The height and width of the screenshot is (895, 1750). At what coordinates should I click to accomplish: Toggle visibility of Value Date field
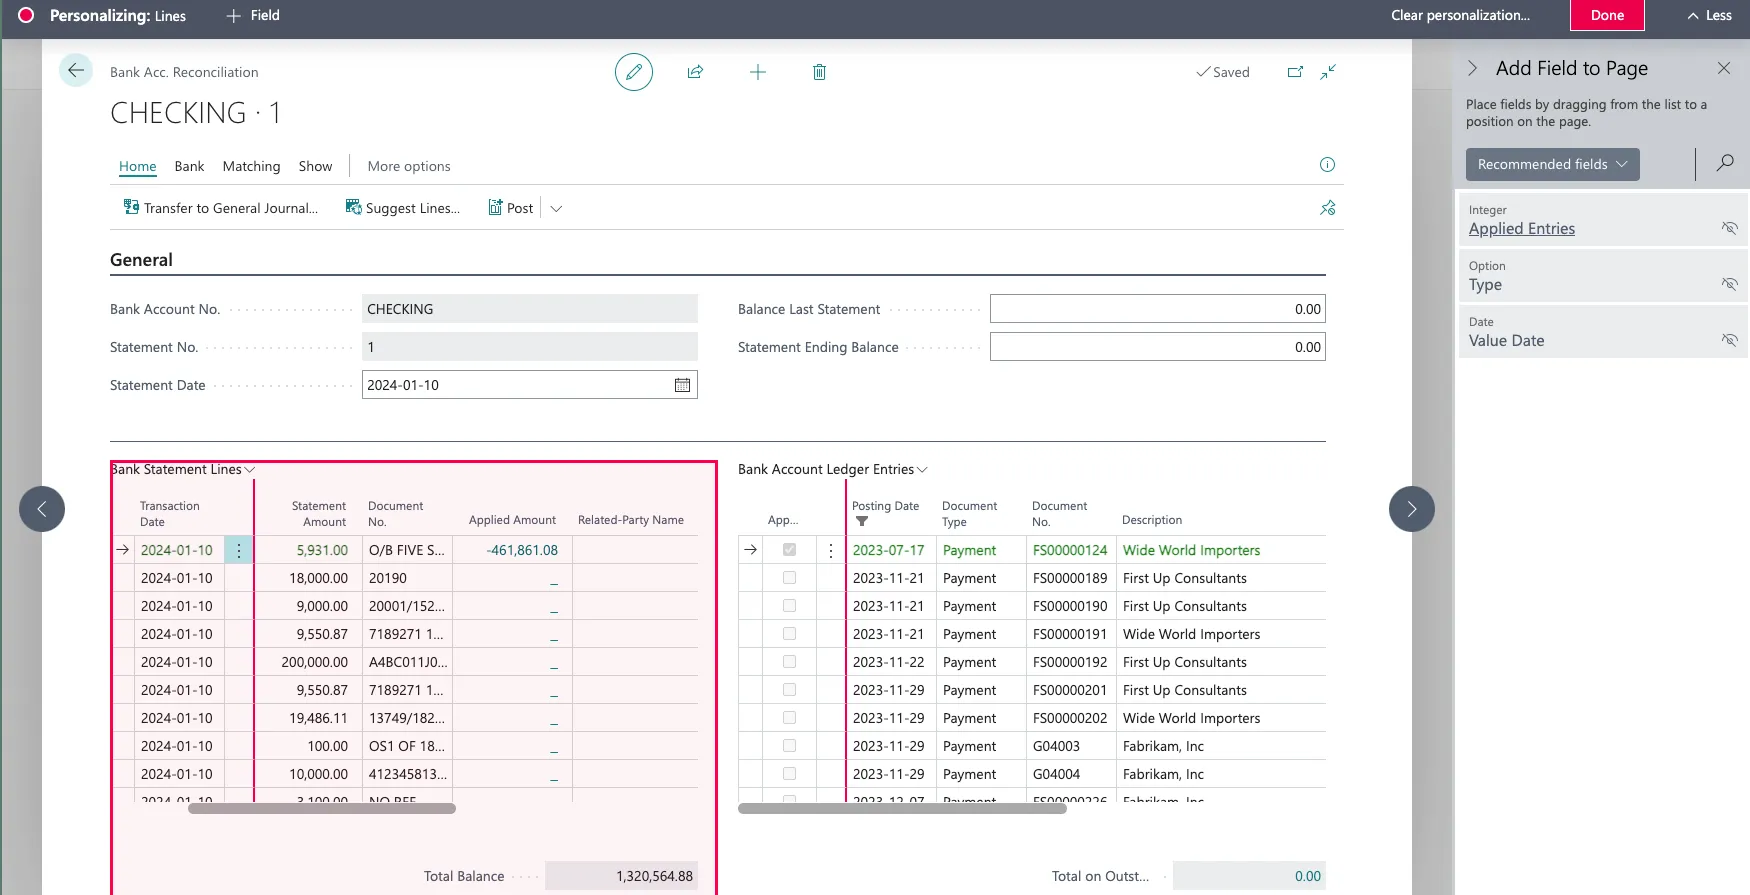pos(1729,340)
